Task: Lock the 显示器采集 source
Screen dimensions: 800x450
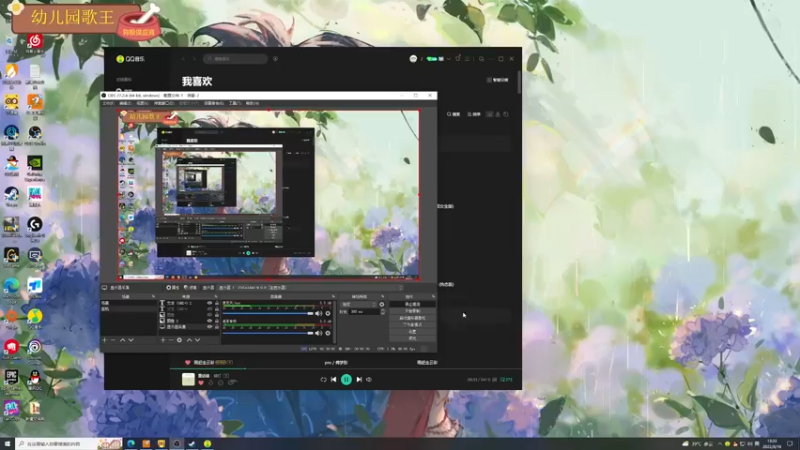Action: 217,327
